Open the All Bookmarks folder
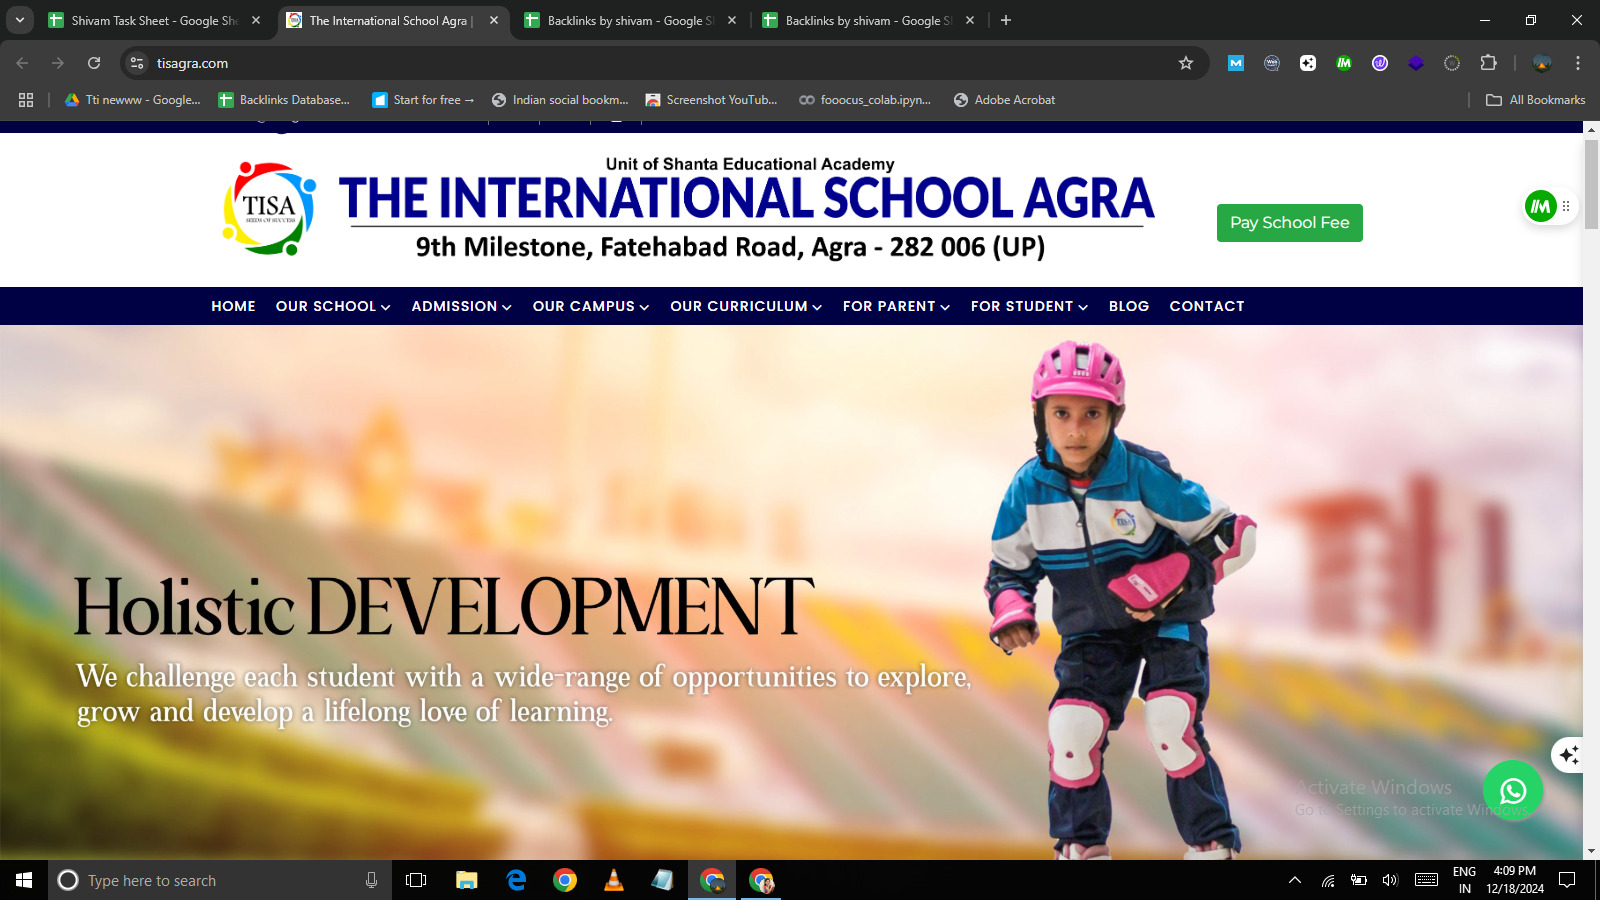 click(1535, 100)
